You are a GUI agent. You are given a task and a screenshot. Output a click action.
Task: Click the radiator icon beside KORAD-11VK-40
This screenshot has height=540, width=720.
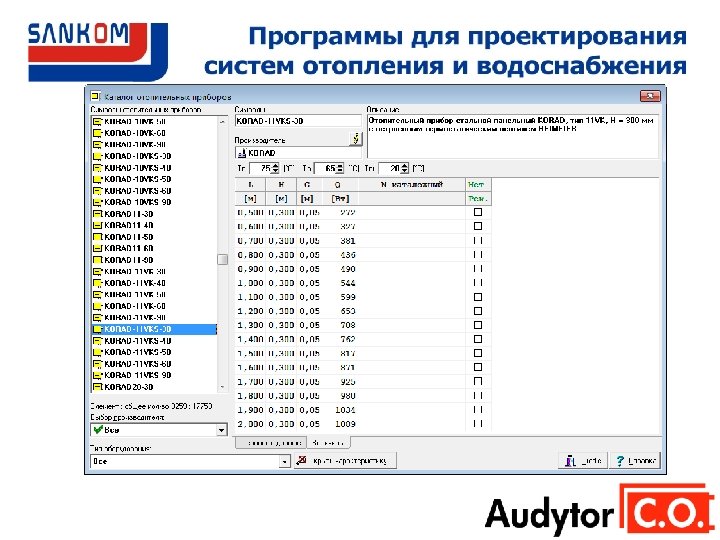tap(97, 283)
